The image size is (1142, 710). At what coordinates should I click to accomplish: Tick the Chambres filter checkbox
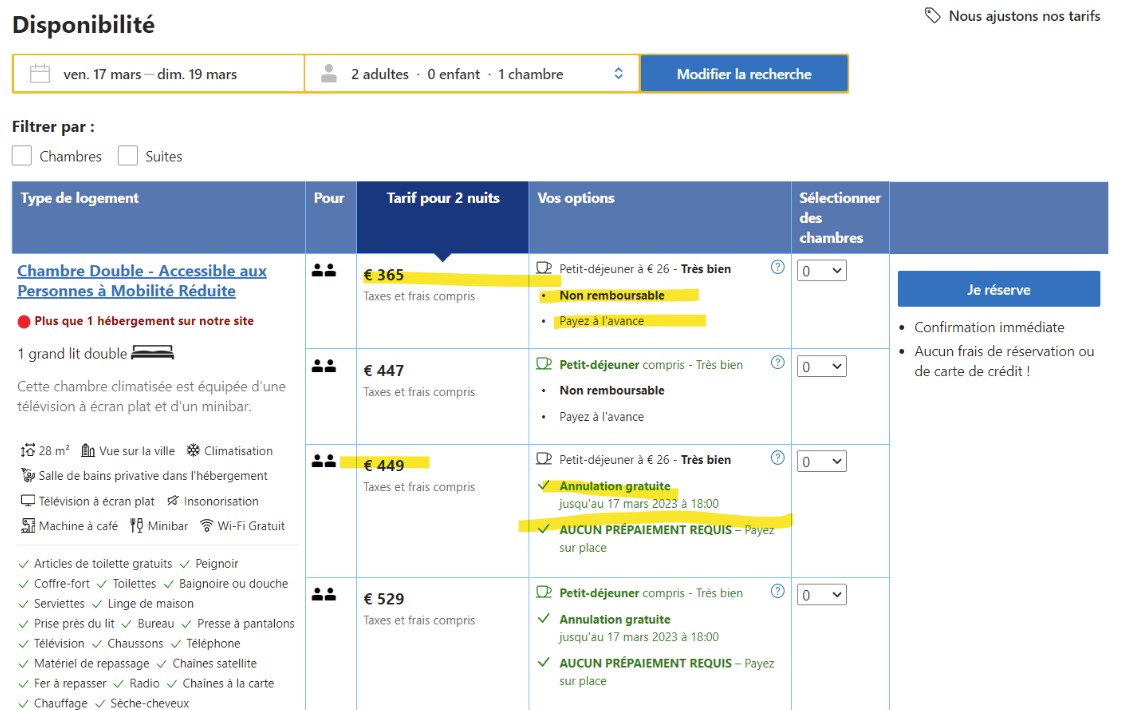tap(22, 156)
